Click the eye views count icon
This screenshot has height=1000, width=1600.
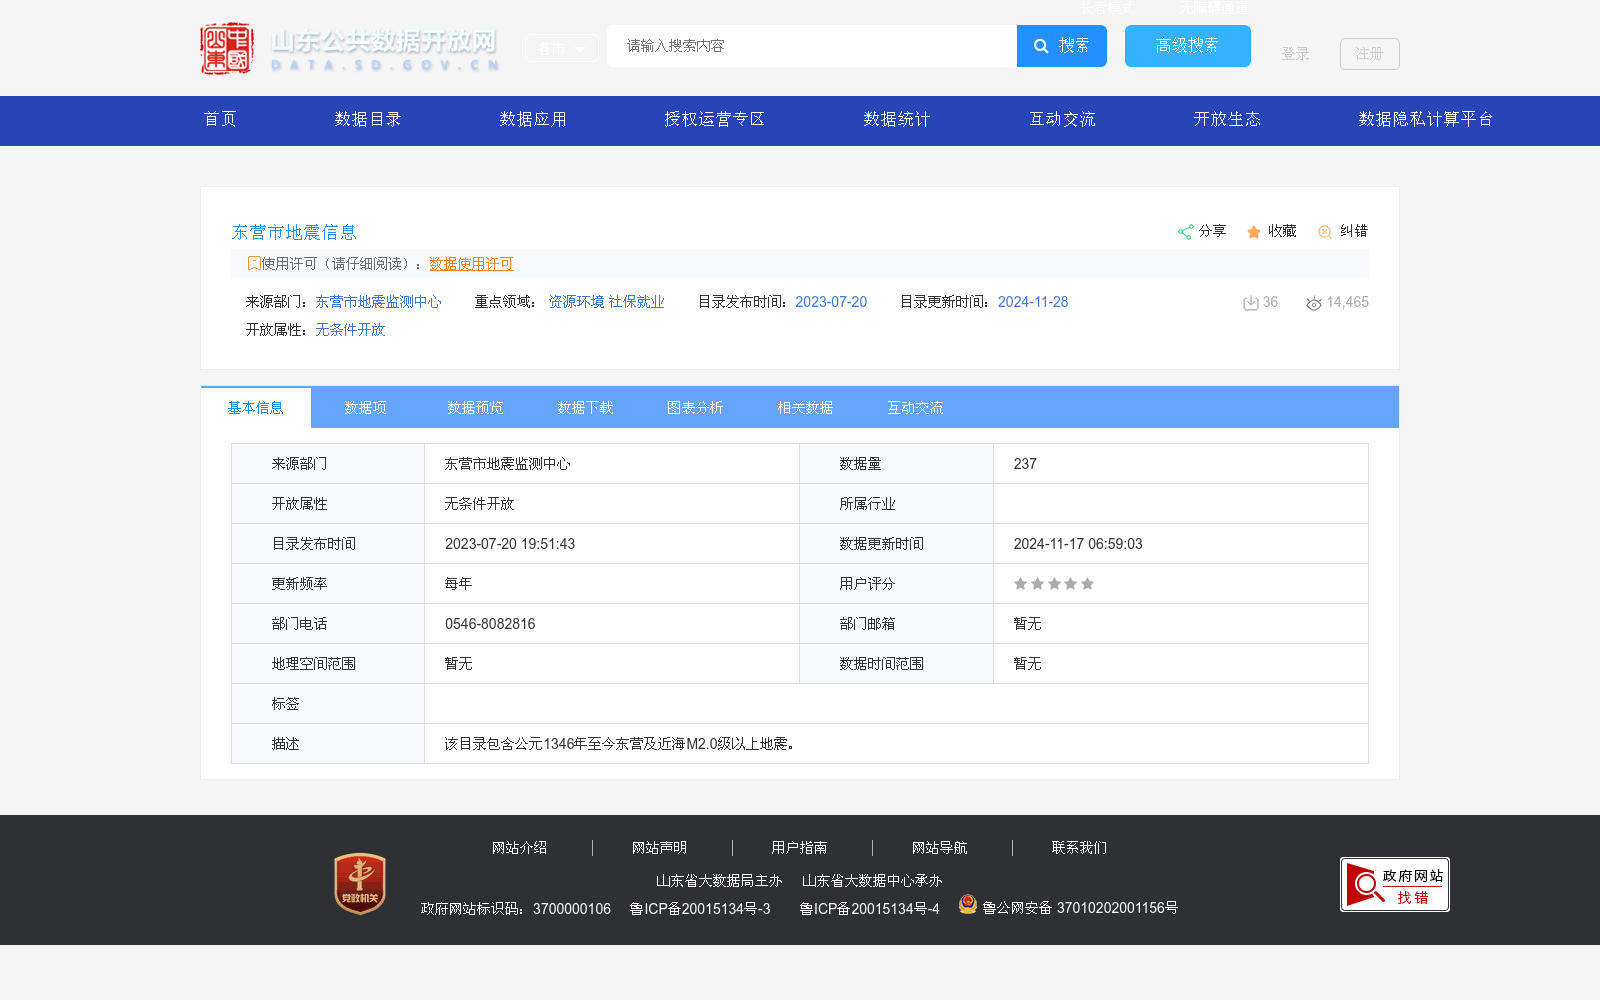coord(1314,303)
